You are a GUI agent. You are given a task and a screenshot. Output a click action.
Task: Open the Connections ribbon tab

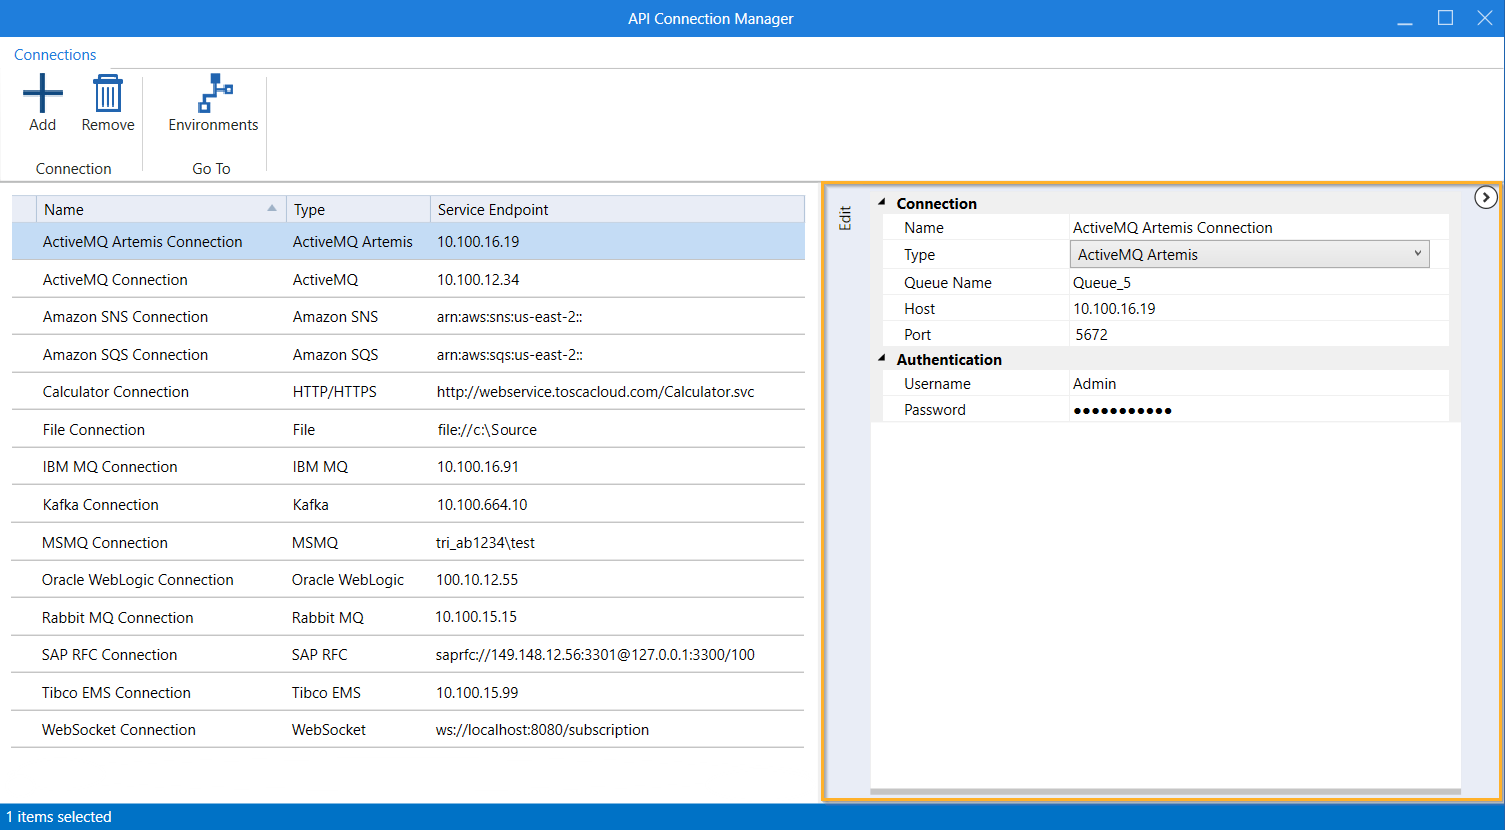click(x=55, y=55)
